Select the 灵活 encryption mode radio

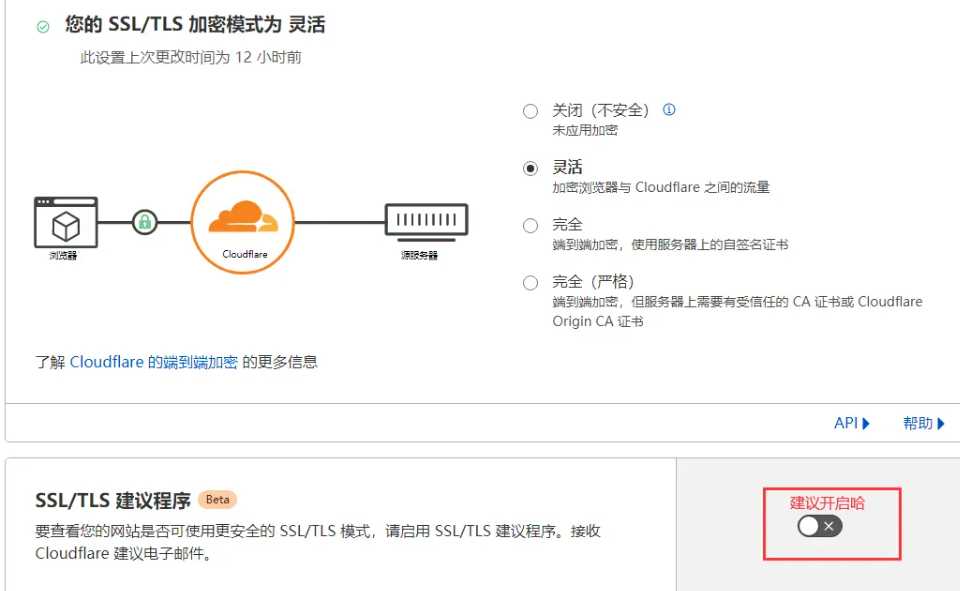[x=530, y=168]
